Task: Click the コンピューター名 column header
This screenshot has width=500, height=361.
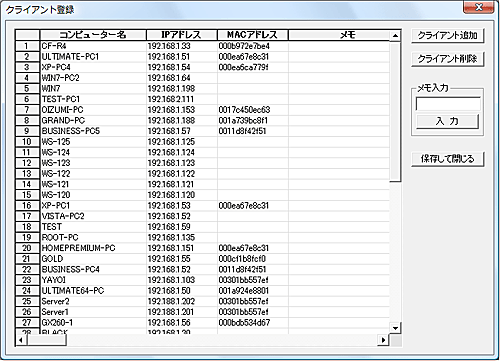Action: click(93, 35)
